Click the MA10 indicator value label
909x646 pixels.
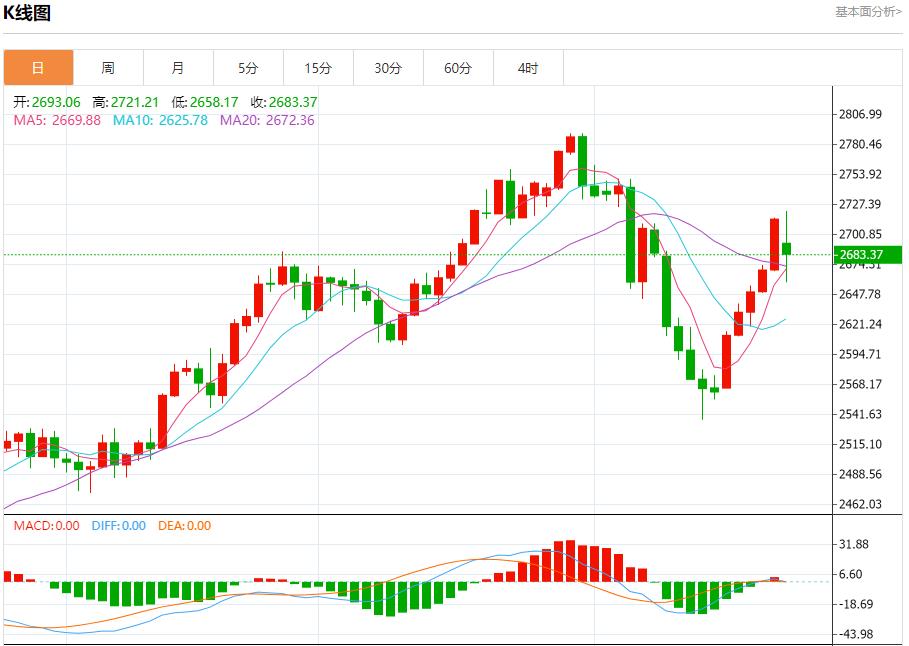pyautogui.click(x=160, y=120)
